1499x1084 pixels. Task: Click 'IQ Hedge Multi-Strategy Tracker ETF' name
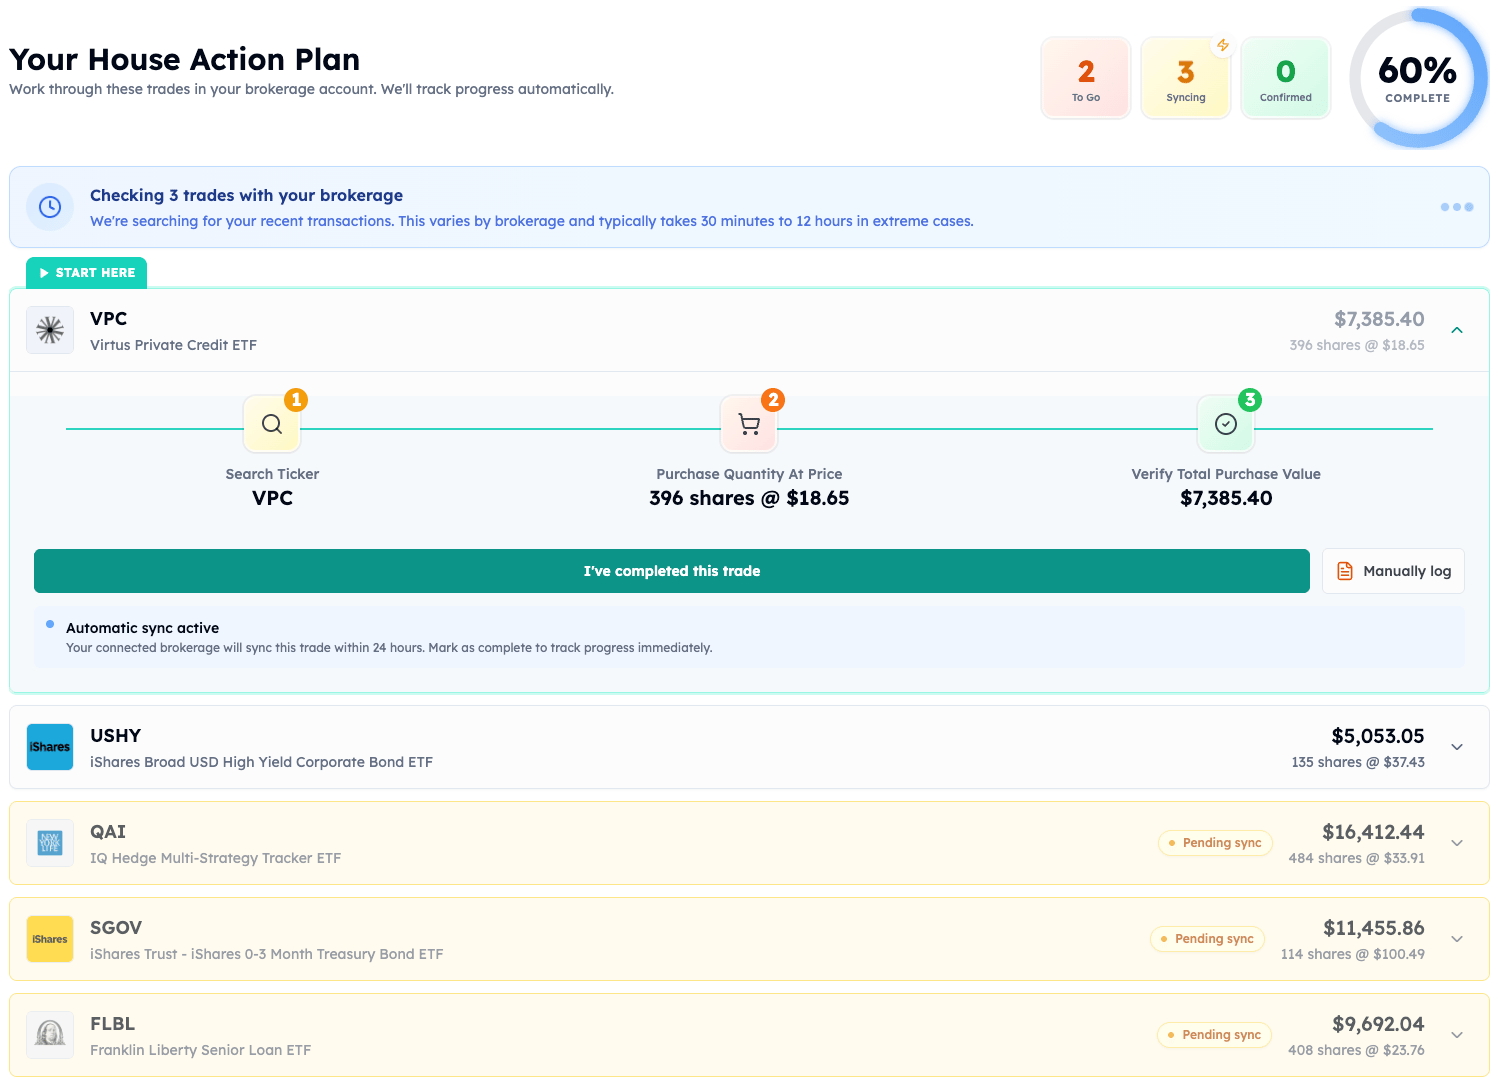pos(215,858)
